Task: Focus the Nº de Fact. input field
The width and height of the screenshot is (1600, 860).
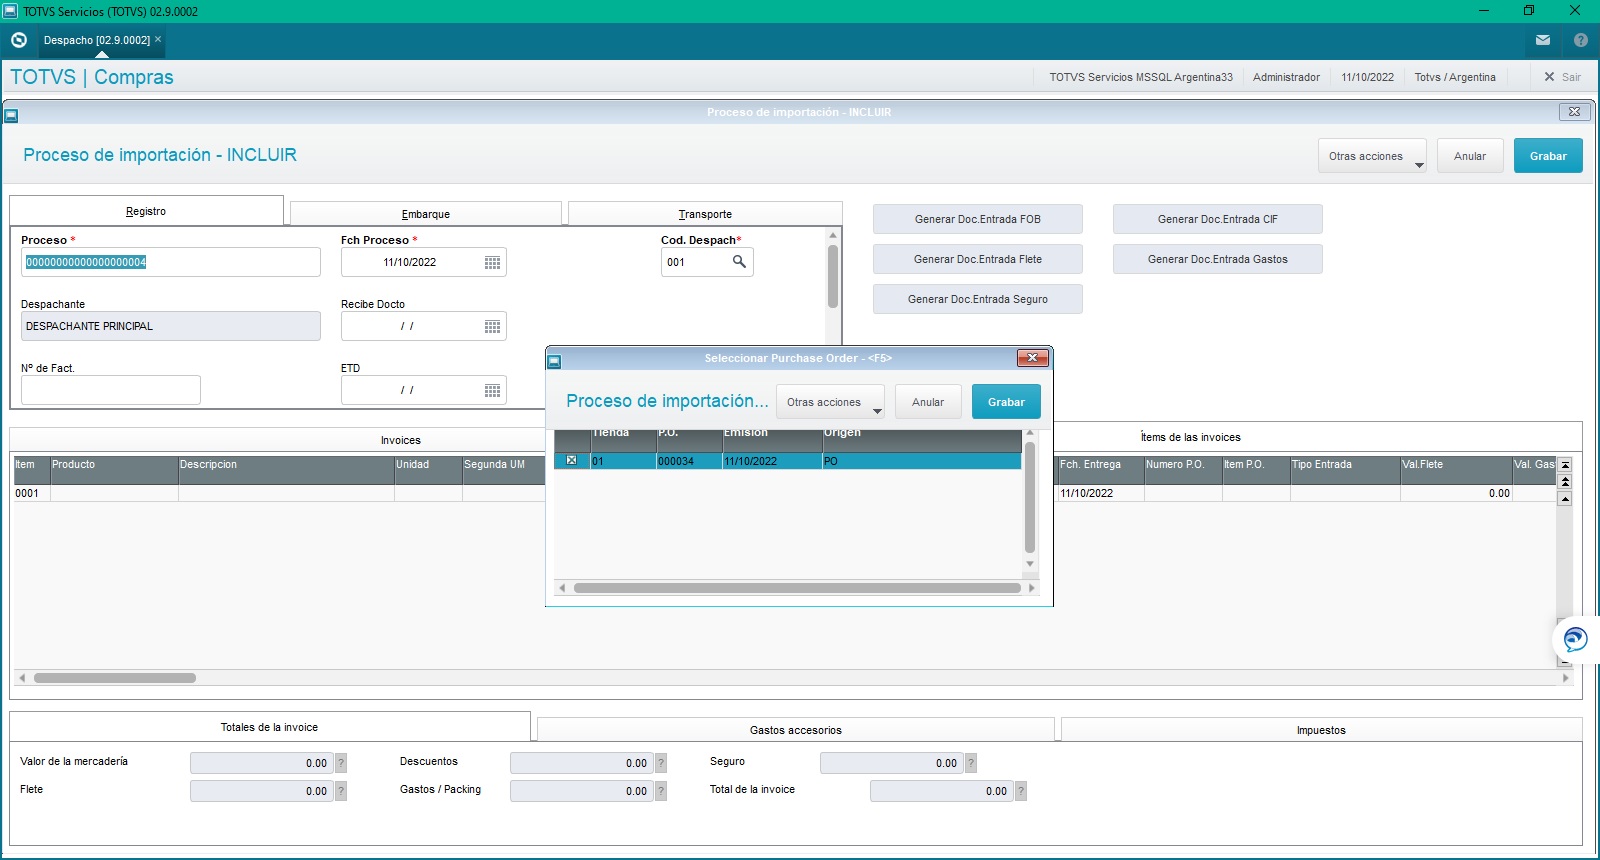Action: pos(111,390)
